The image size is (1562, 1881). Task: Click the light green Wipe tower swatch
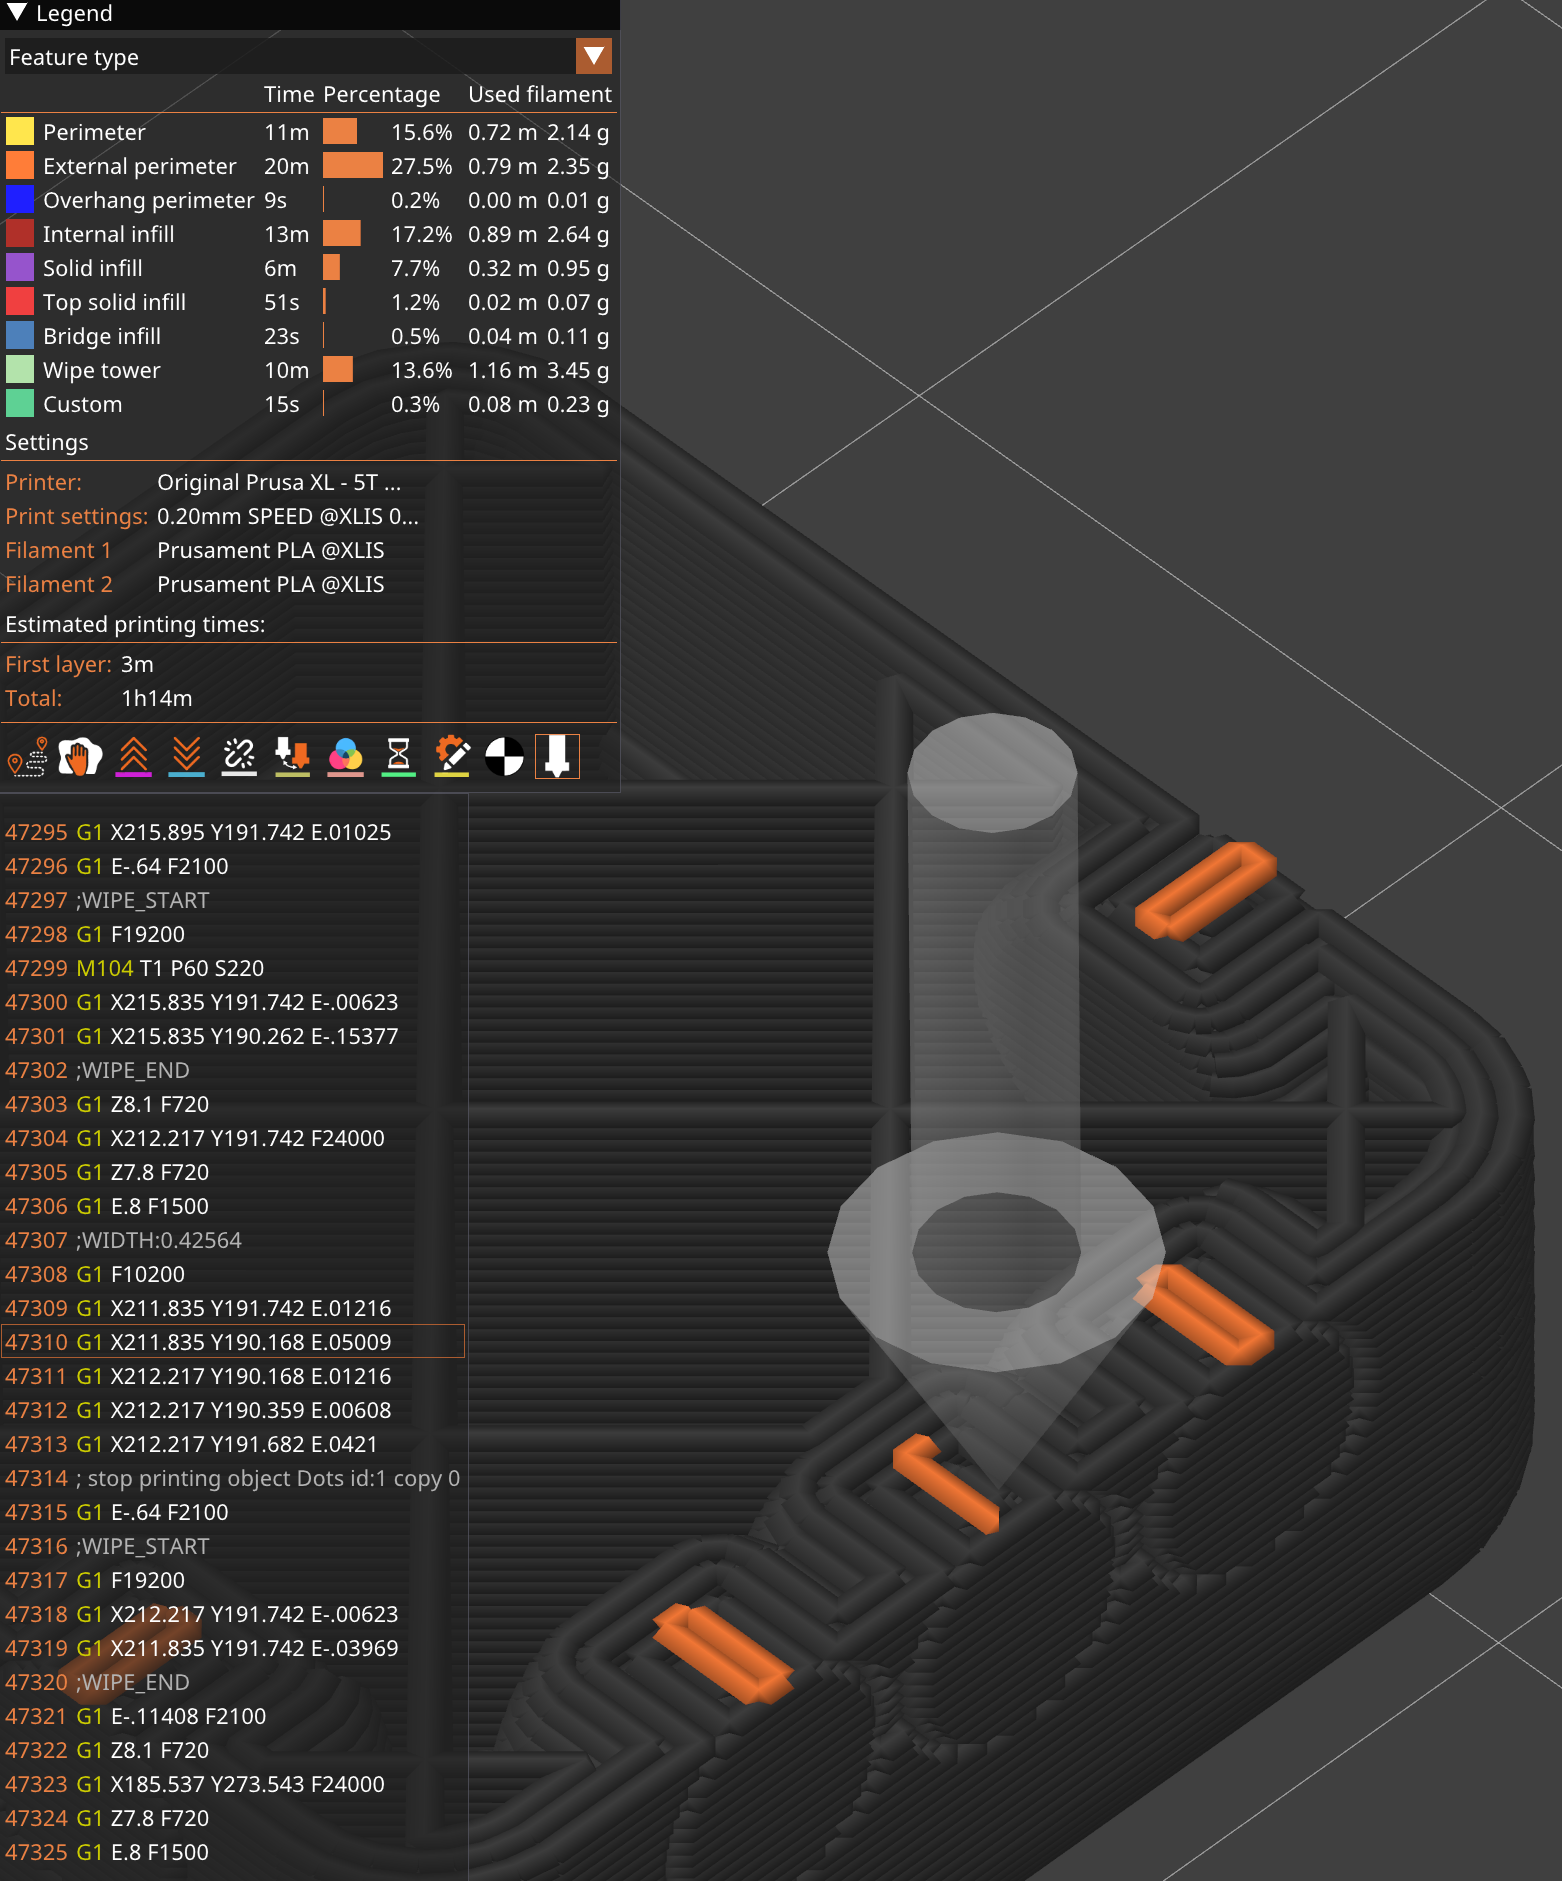click(x=20, y=370)
